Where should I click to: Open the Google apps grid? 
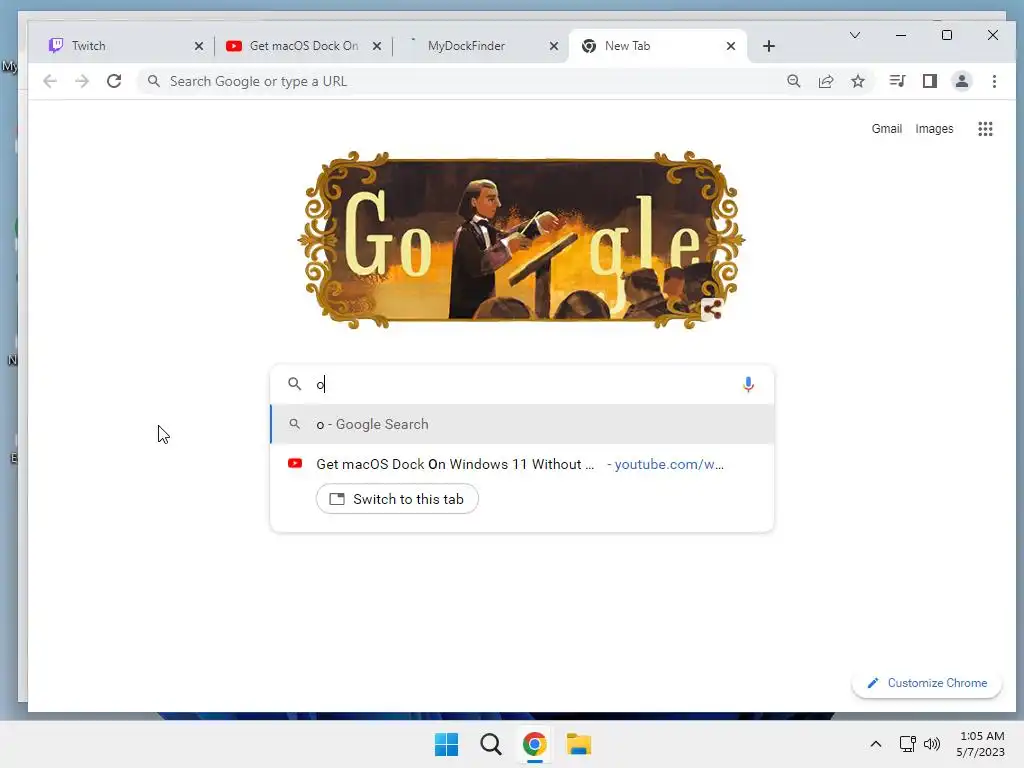tap(985, 129)
